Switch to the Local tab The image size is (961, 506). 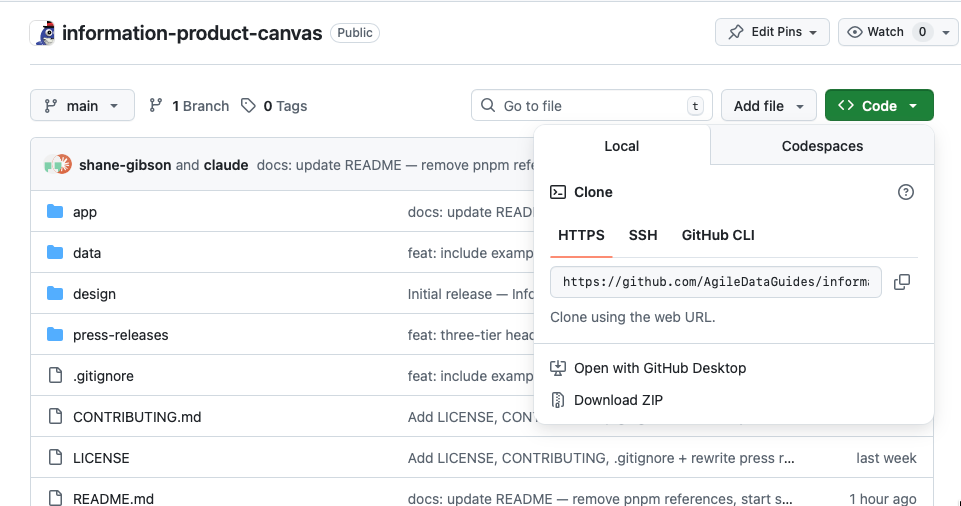pos(621,146)
